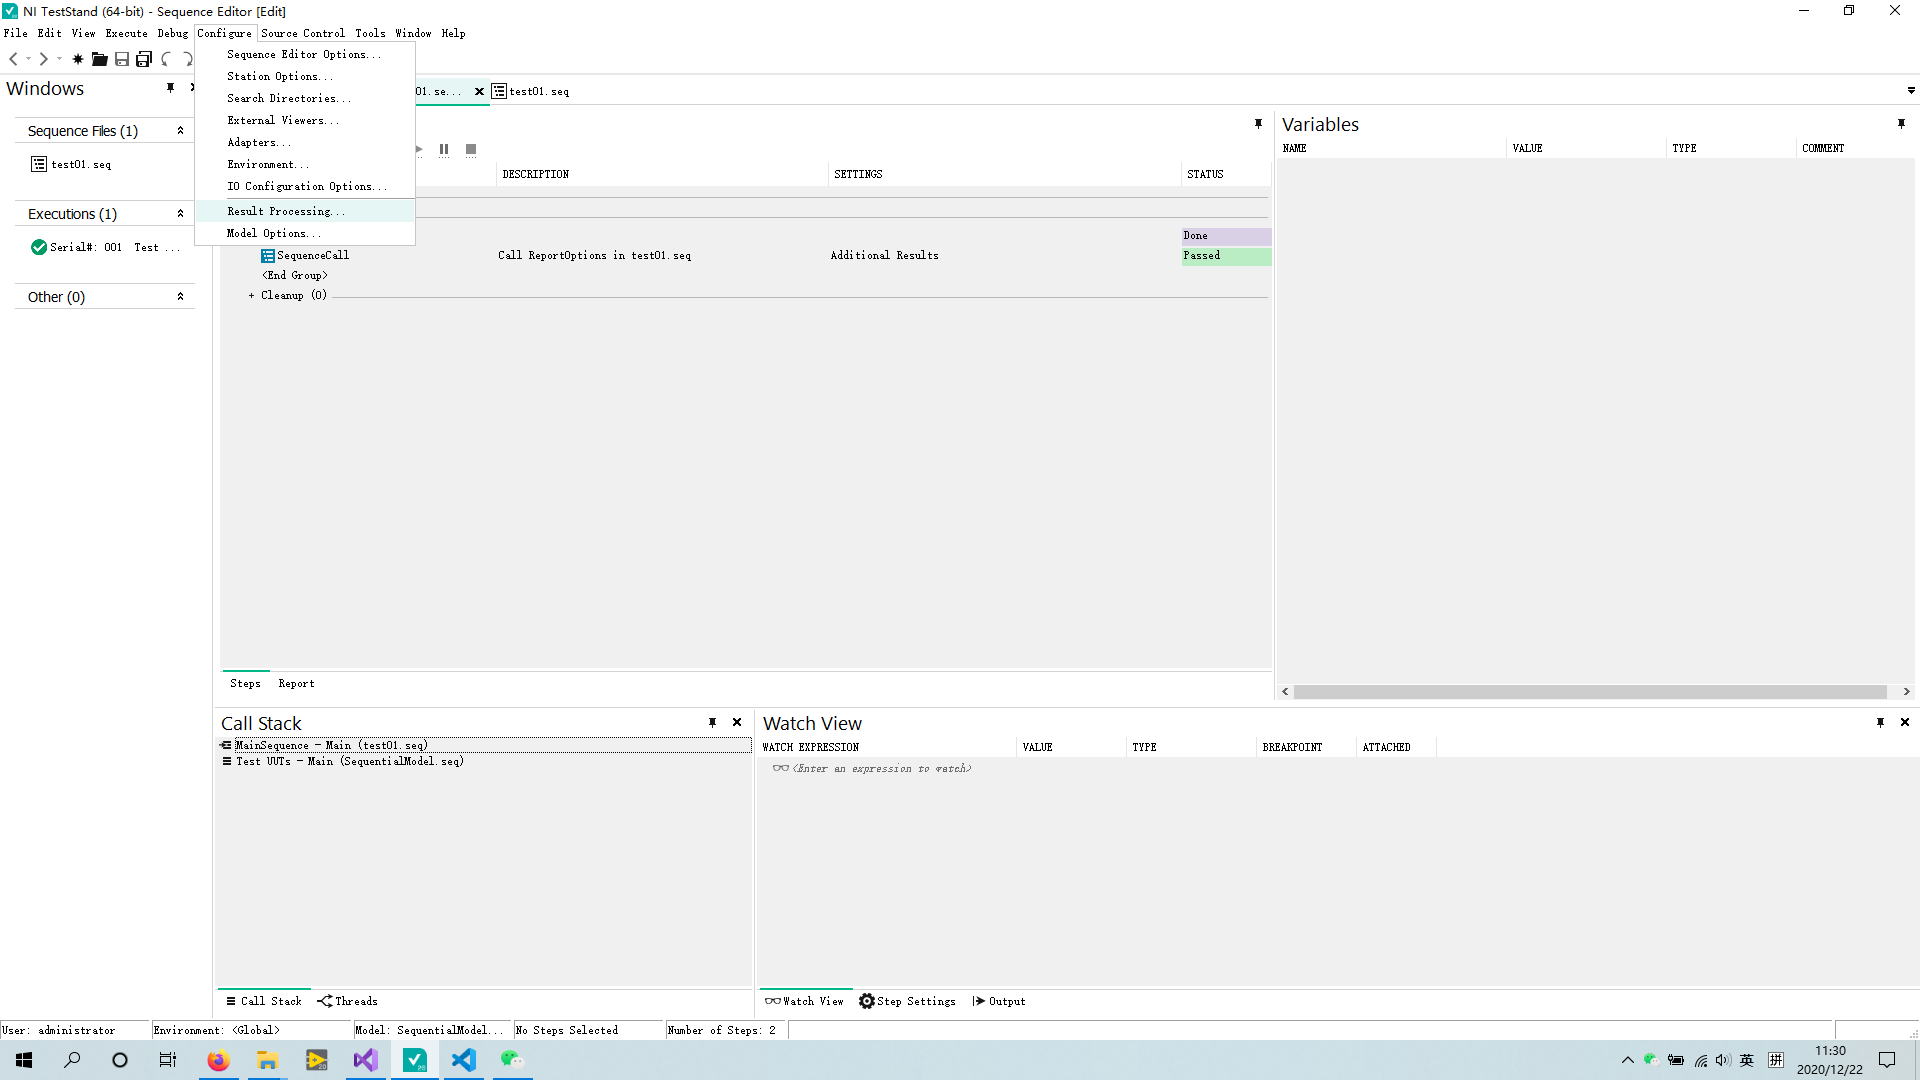This screenshot has height=1080, width=1920.
Task: Pause execution with the pause icon
Action: 444,149
